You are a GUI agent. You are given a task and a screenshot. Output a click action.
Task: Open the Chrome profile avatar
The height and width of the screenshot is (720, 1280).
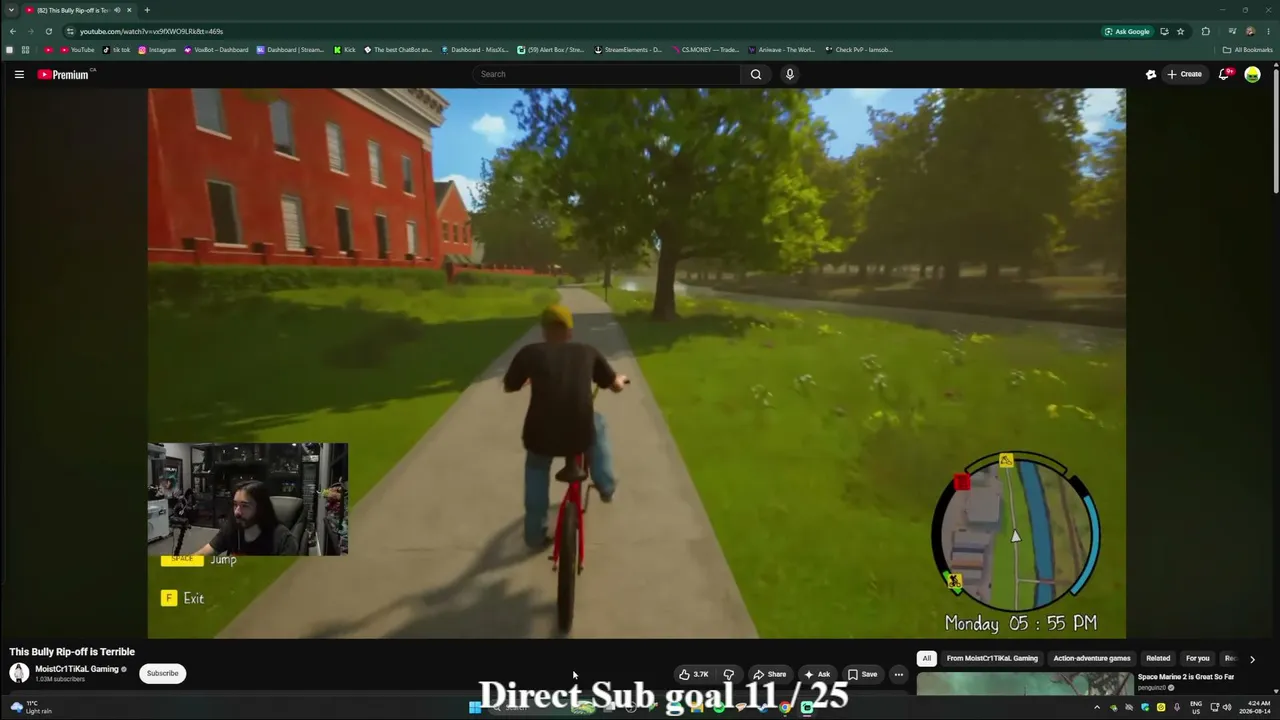click(1250, 31)
